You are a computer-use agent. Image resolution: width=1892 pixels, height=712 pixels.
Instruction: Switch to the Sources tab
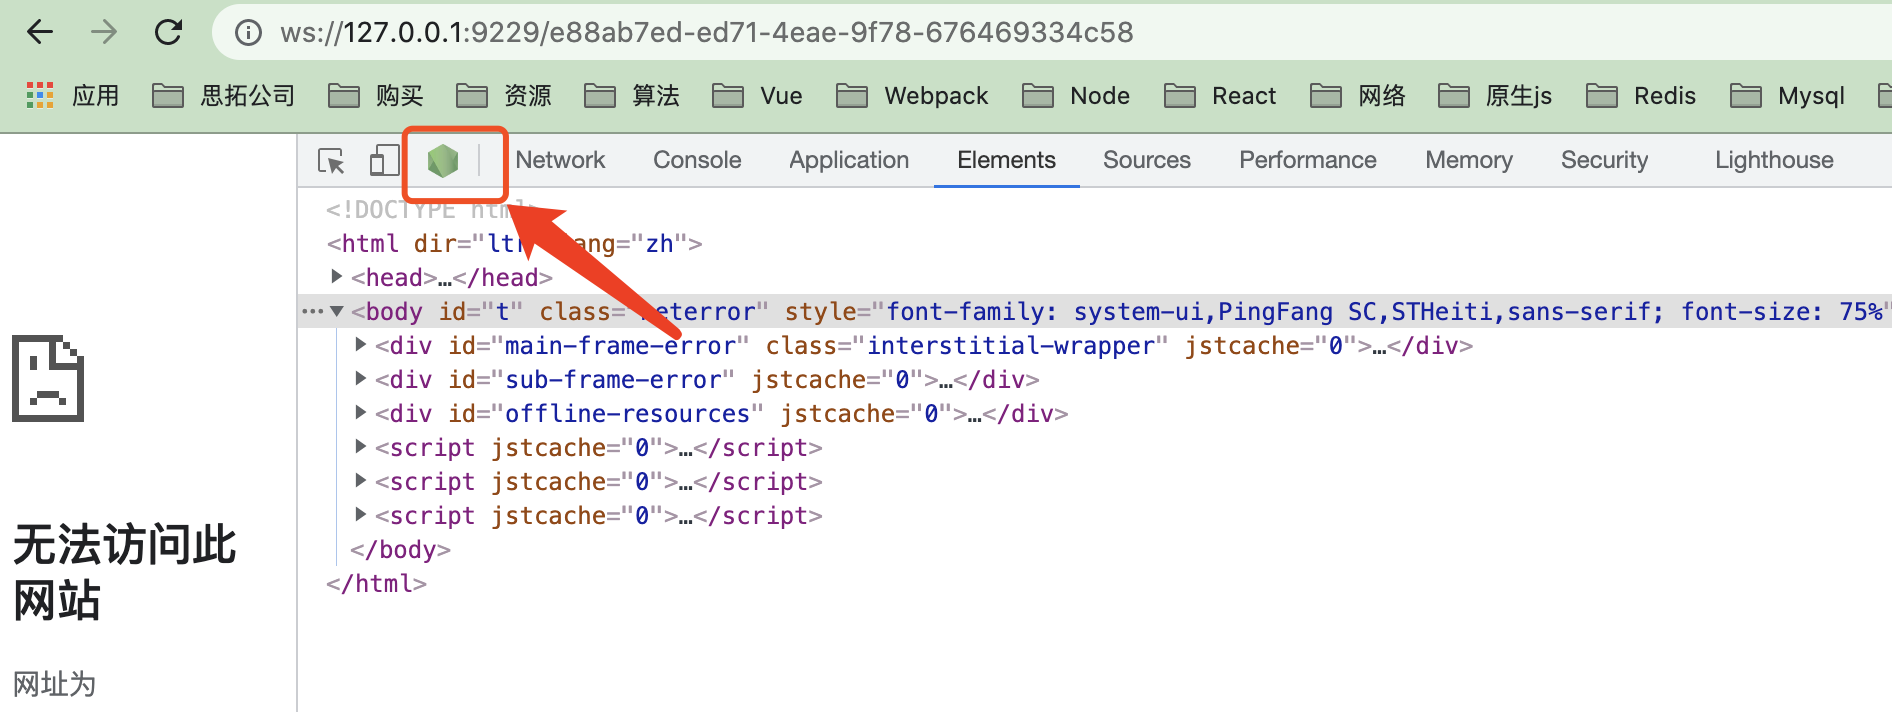pos(1147,160)
